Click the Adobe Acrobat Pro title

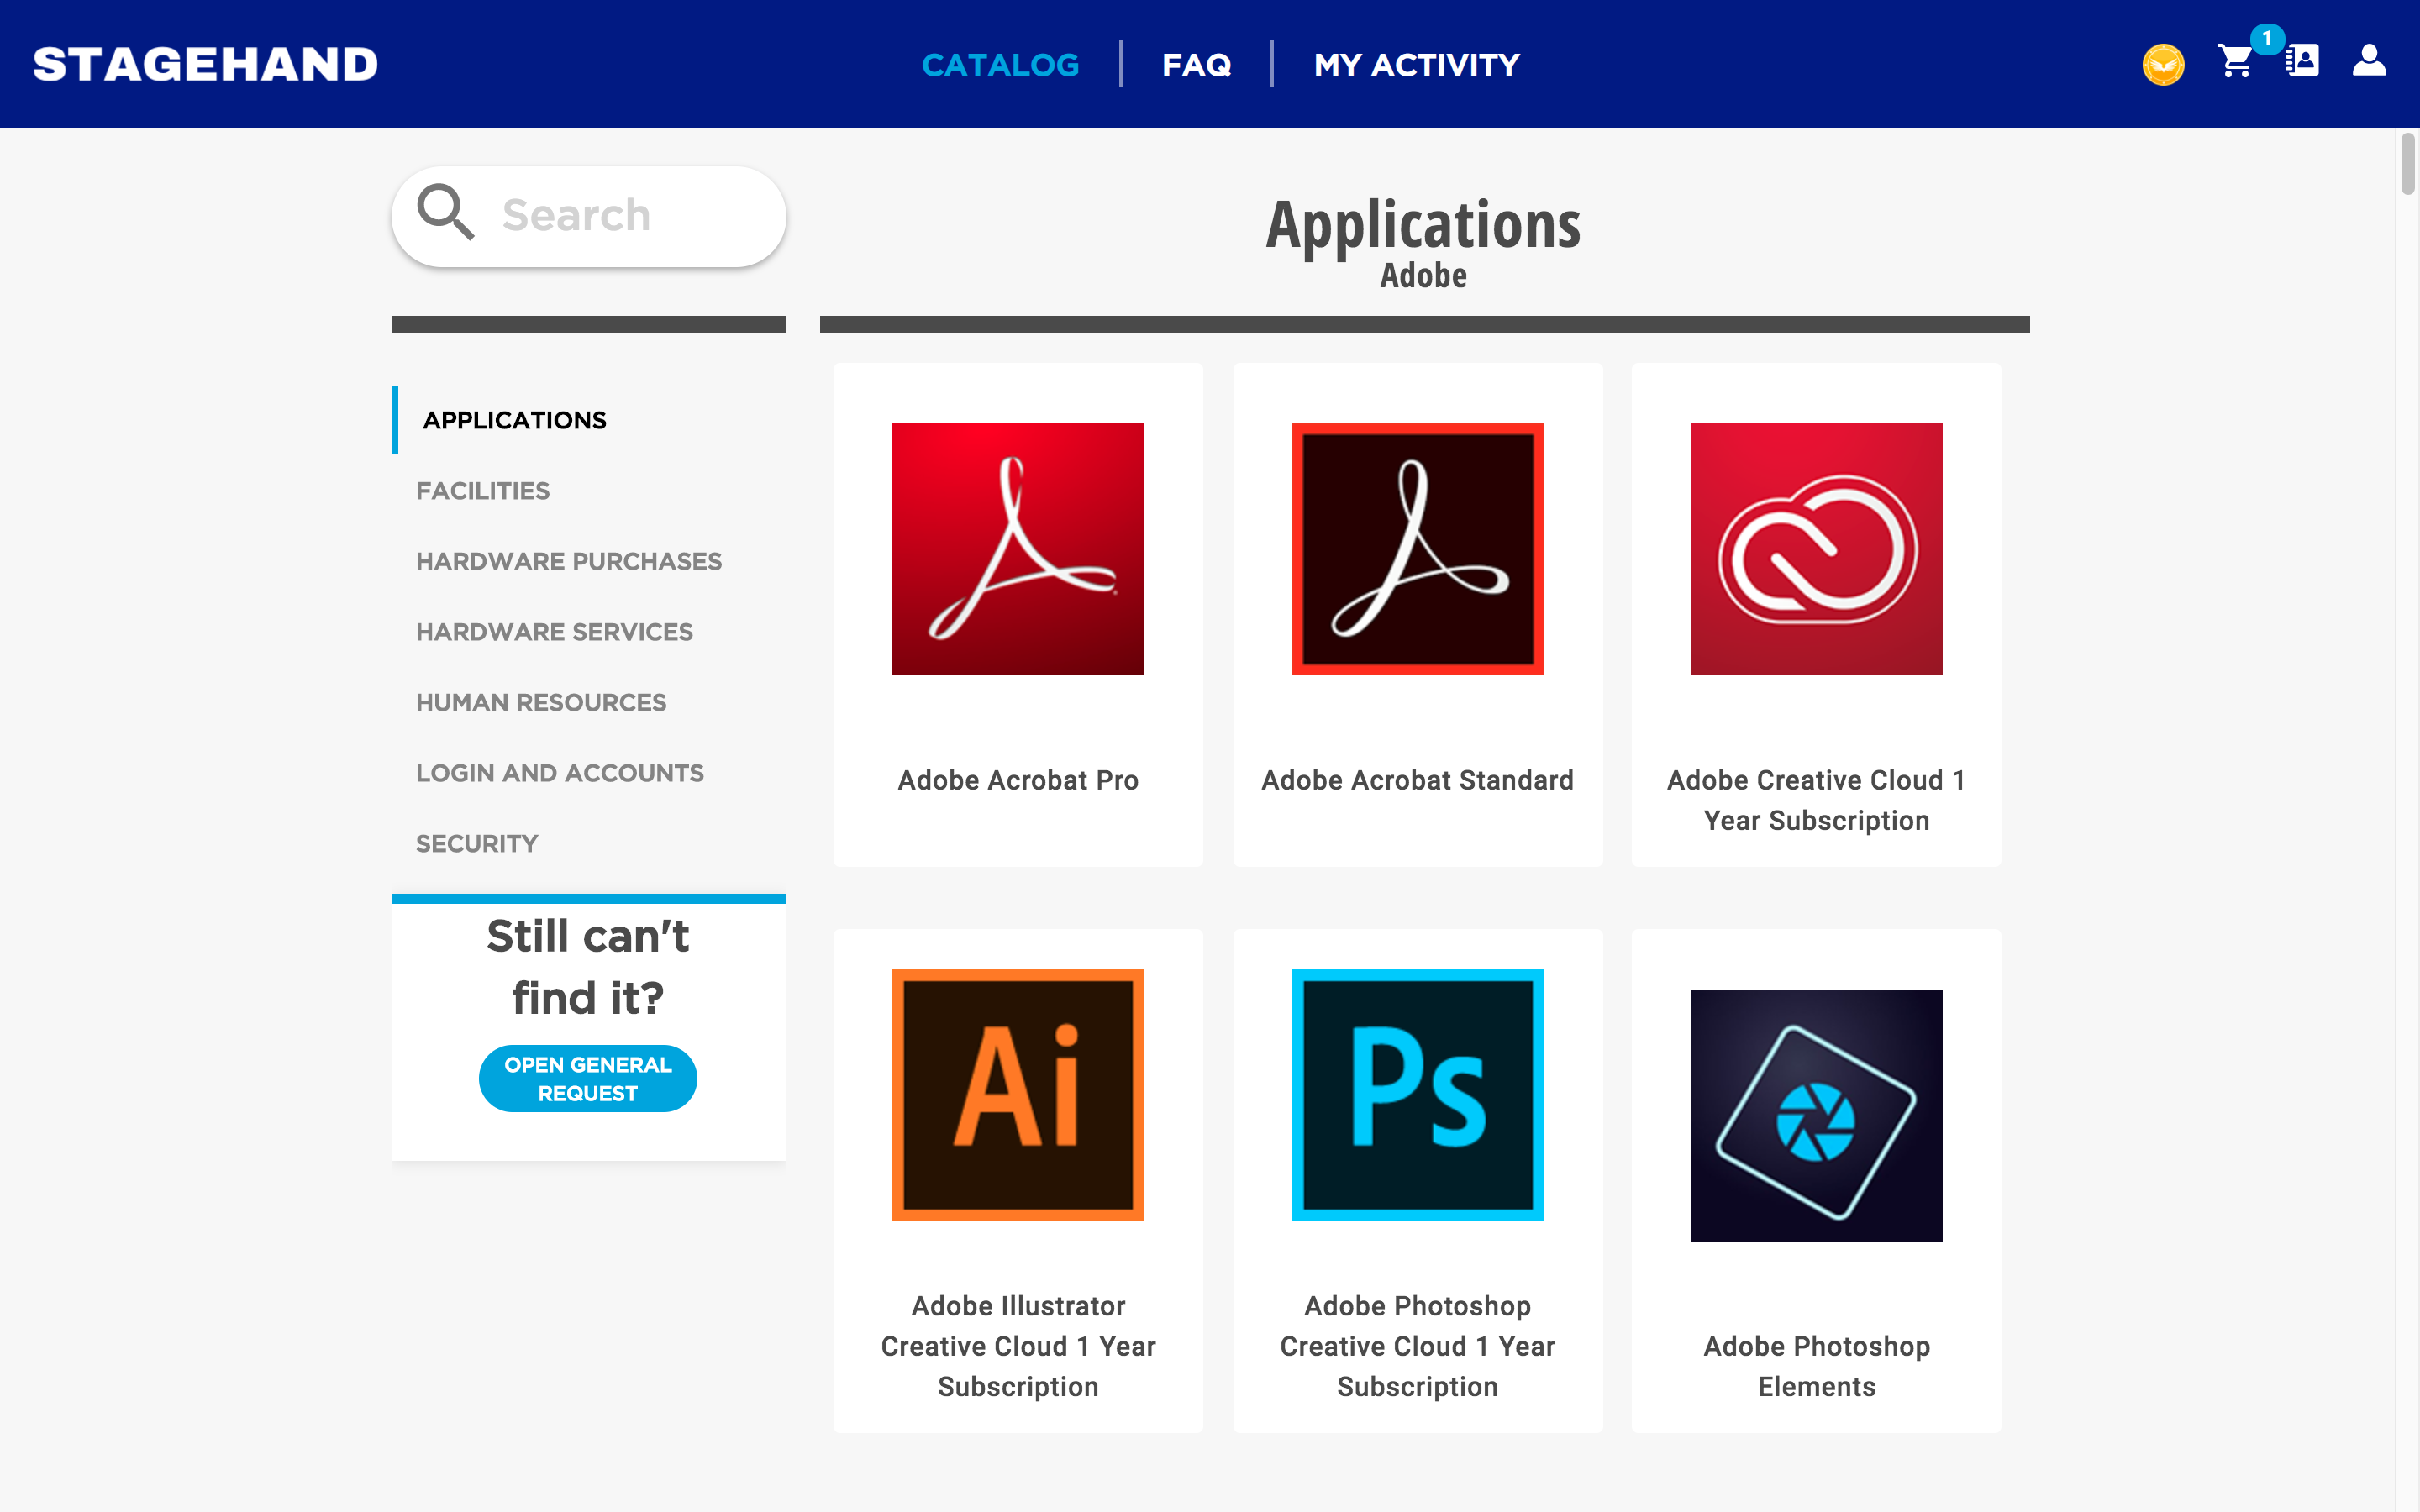tap(1018, 780)
